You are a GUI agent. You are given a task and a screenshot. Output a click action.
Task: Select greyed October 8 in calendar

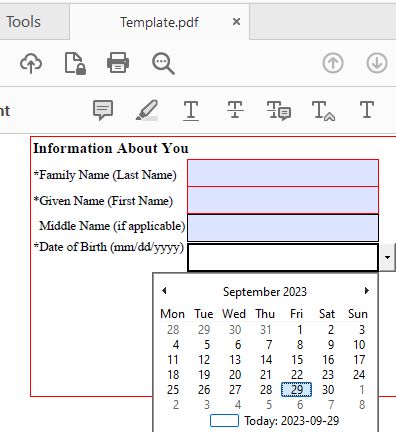point(362,405)
